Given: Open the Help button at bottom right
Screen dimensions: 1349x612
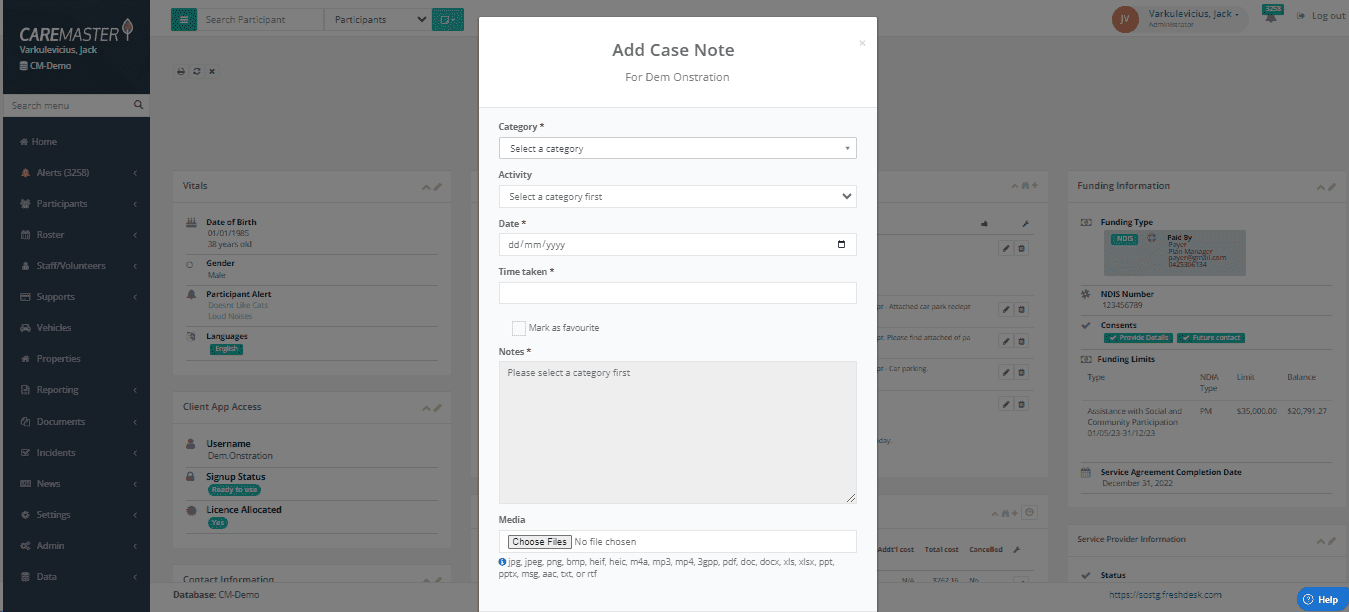Looking at the screenshot, I should click(1321, 597).
